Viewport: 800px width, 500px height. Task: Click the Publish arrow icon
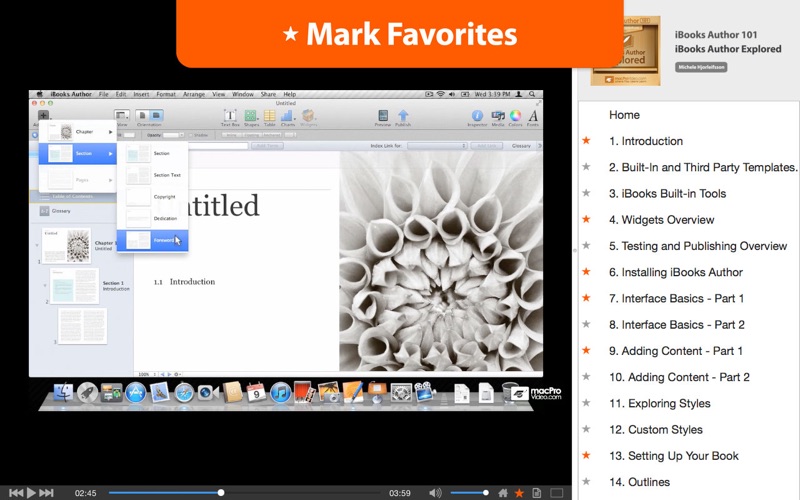click(403, 116)
